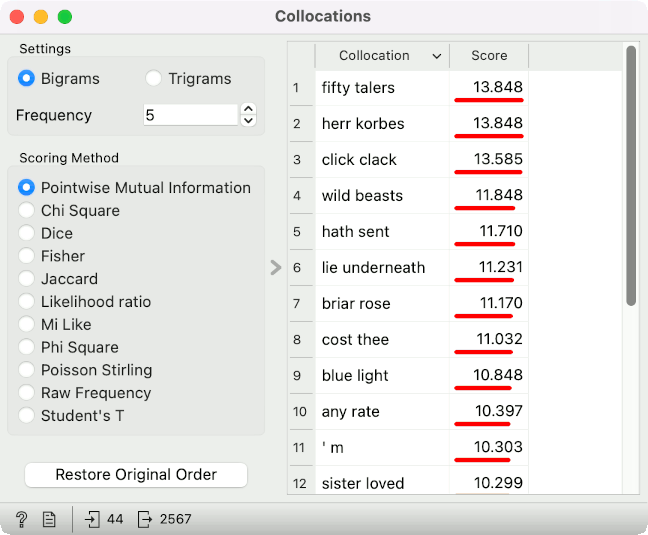Open the report document icon

tap(49, 519)
